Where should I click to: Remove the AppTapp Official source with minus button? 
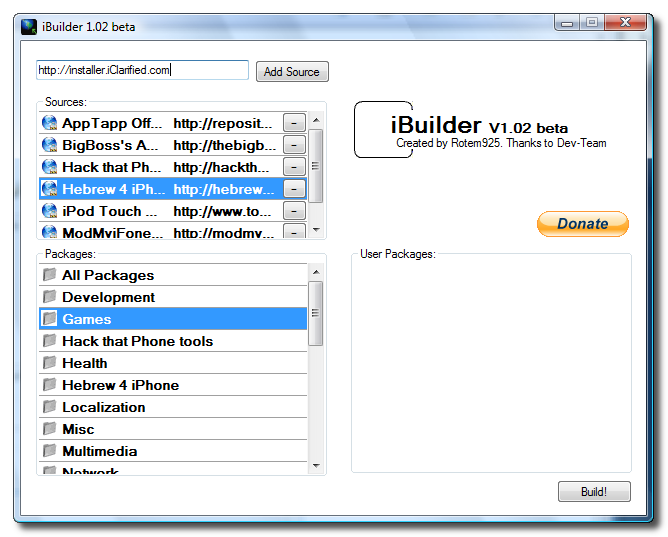pos(294,123)
